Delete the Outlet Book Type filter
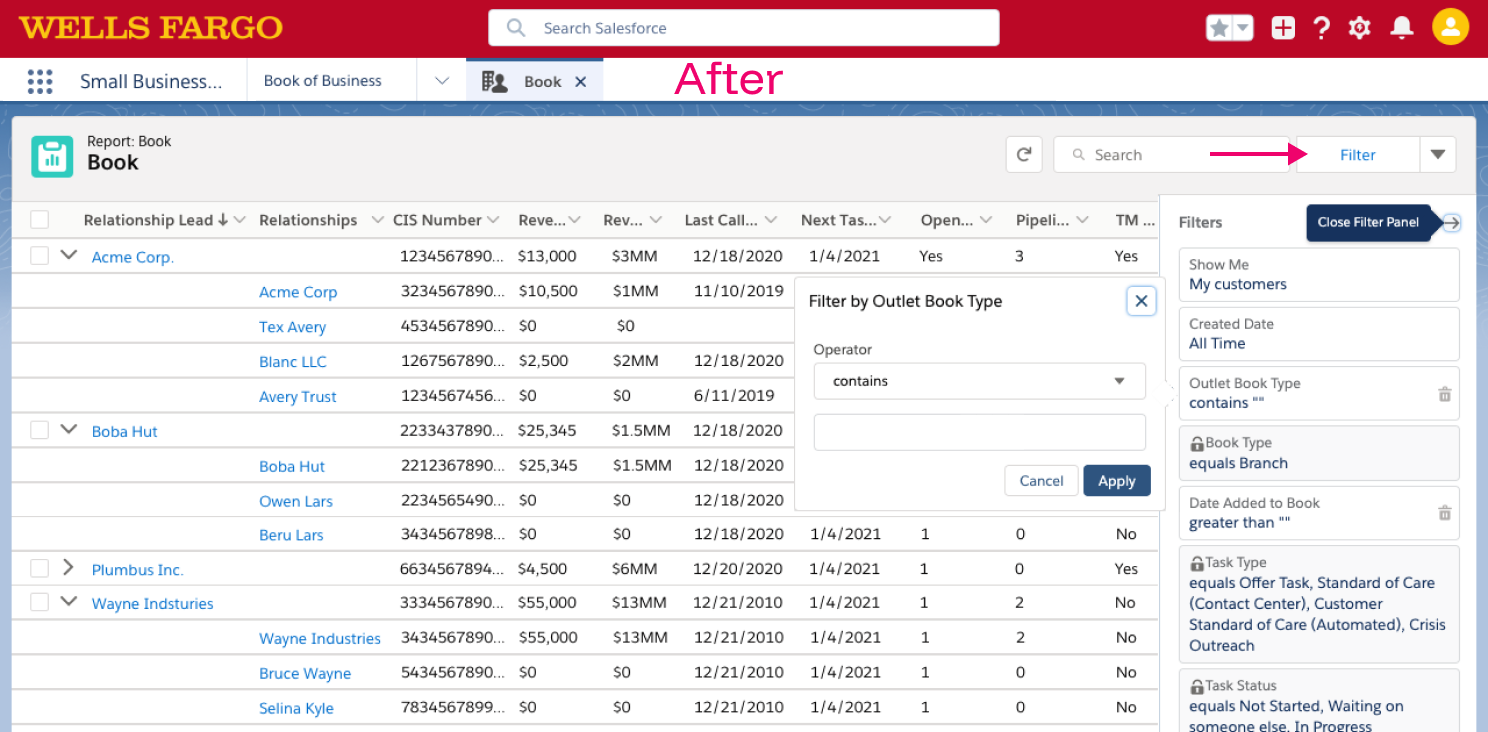The height and width of the screenshot is (732, 1488). (x=1444, y=394)
